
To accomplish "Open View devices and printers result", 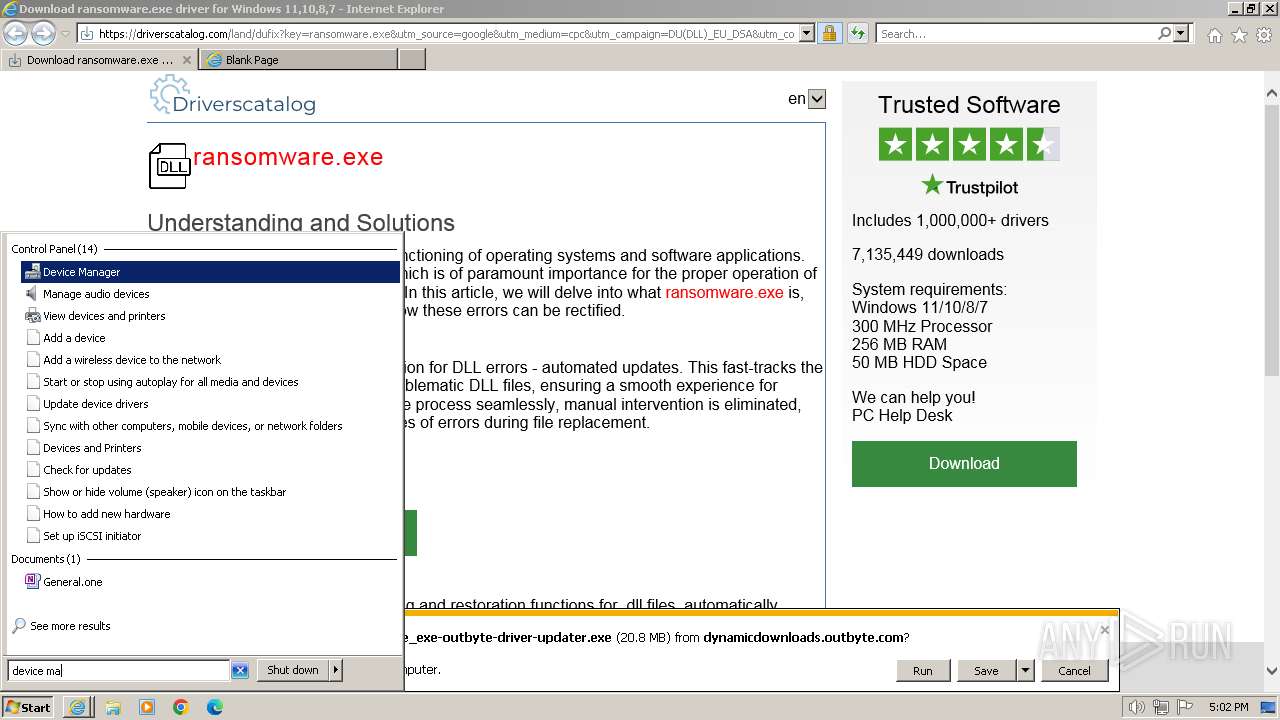I will 210,316.
